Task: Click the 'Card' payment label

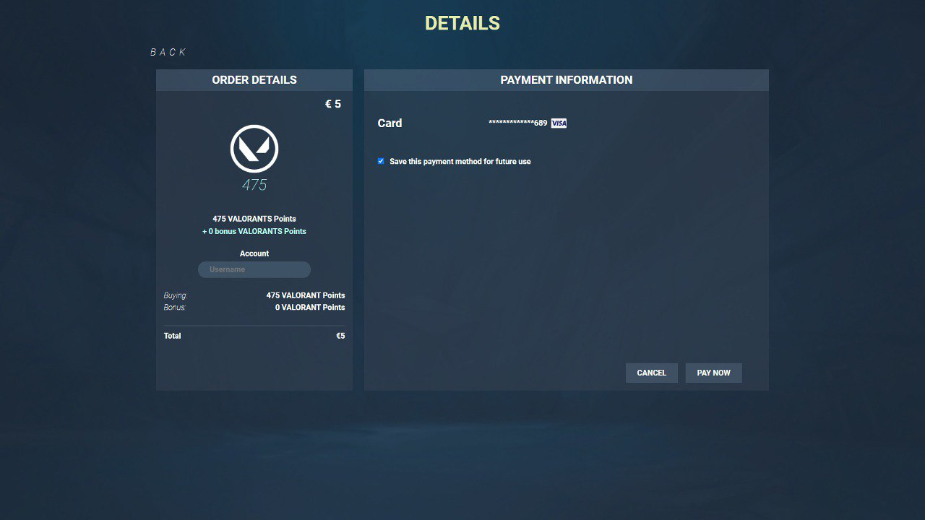Action: click(390, 123)
